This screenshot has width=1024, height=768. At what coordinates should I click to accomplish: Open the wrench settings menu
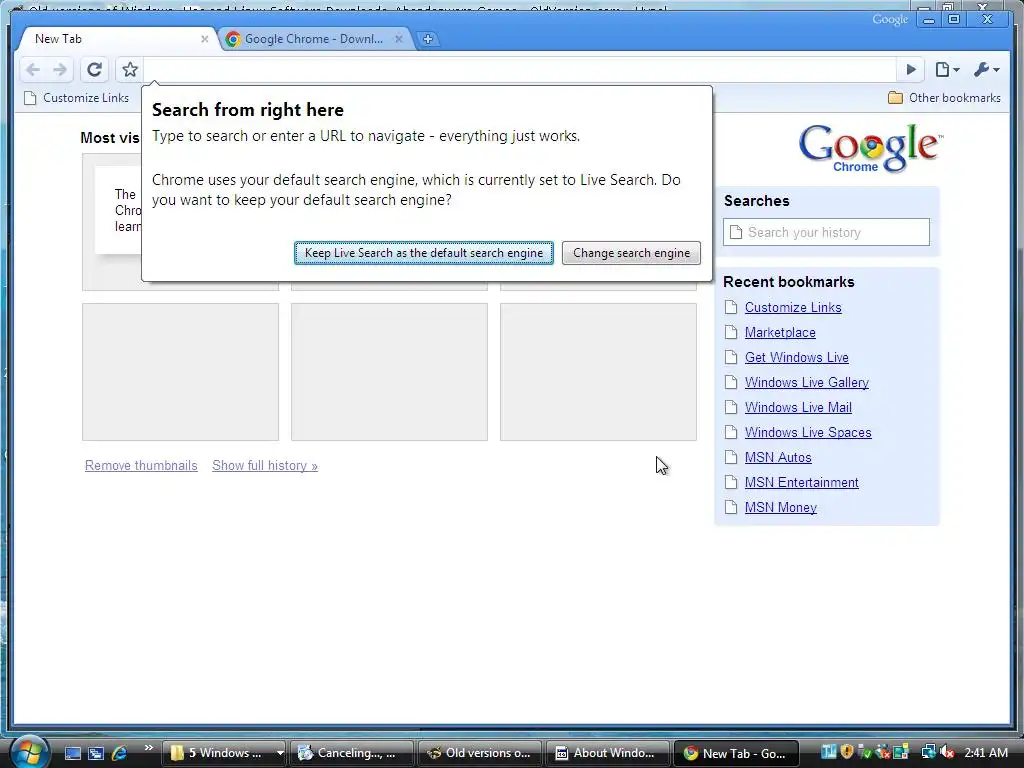click(x=986, y=69)
